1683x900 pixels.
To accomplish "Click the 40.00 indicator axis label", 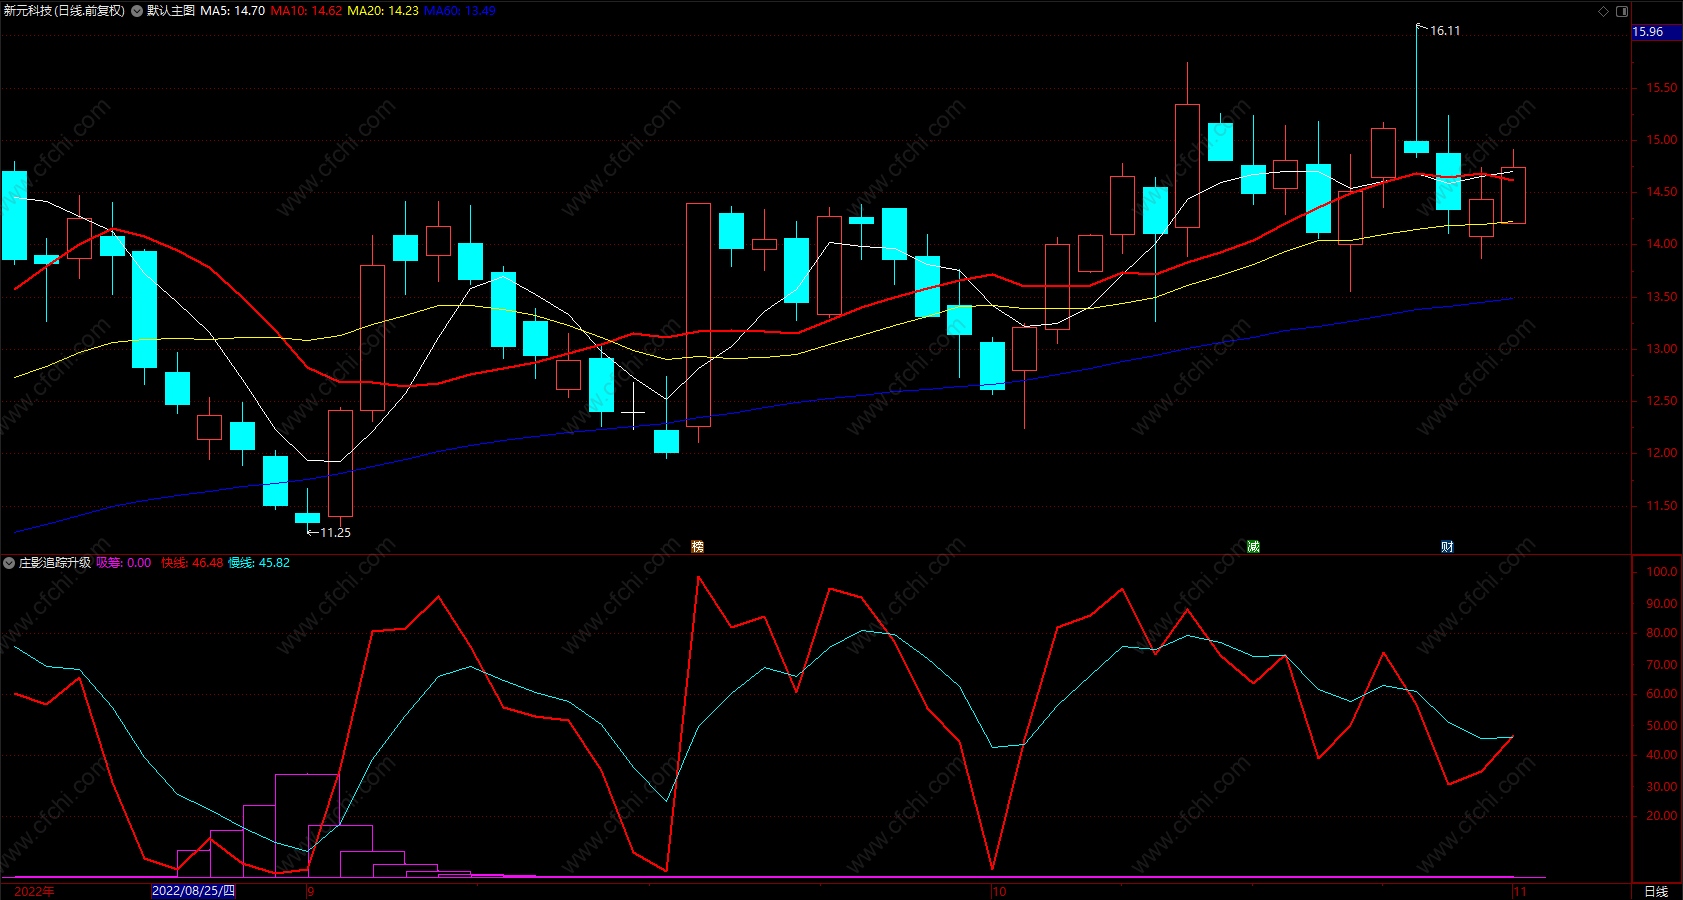I will (x=1662, y=755).
